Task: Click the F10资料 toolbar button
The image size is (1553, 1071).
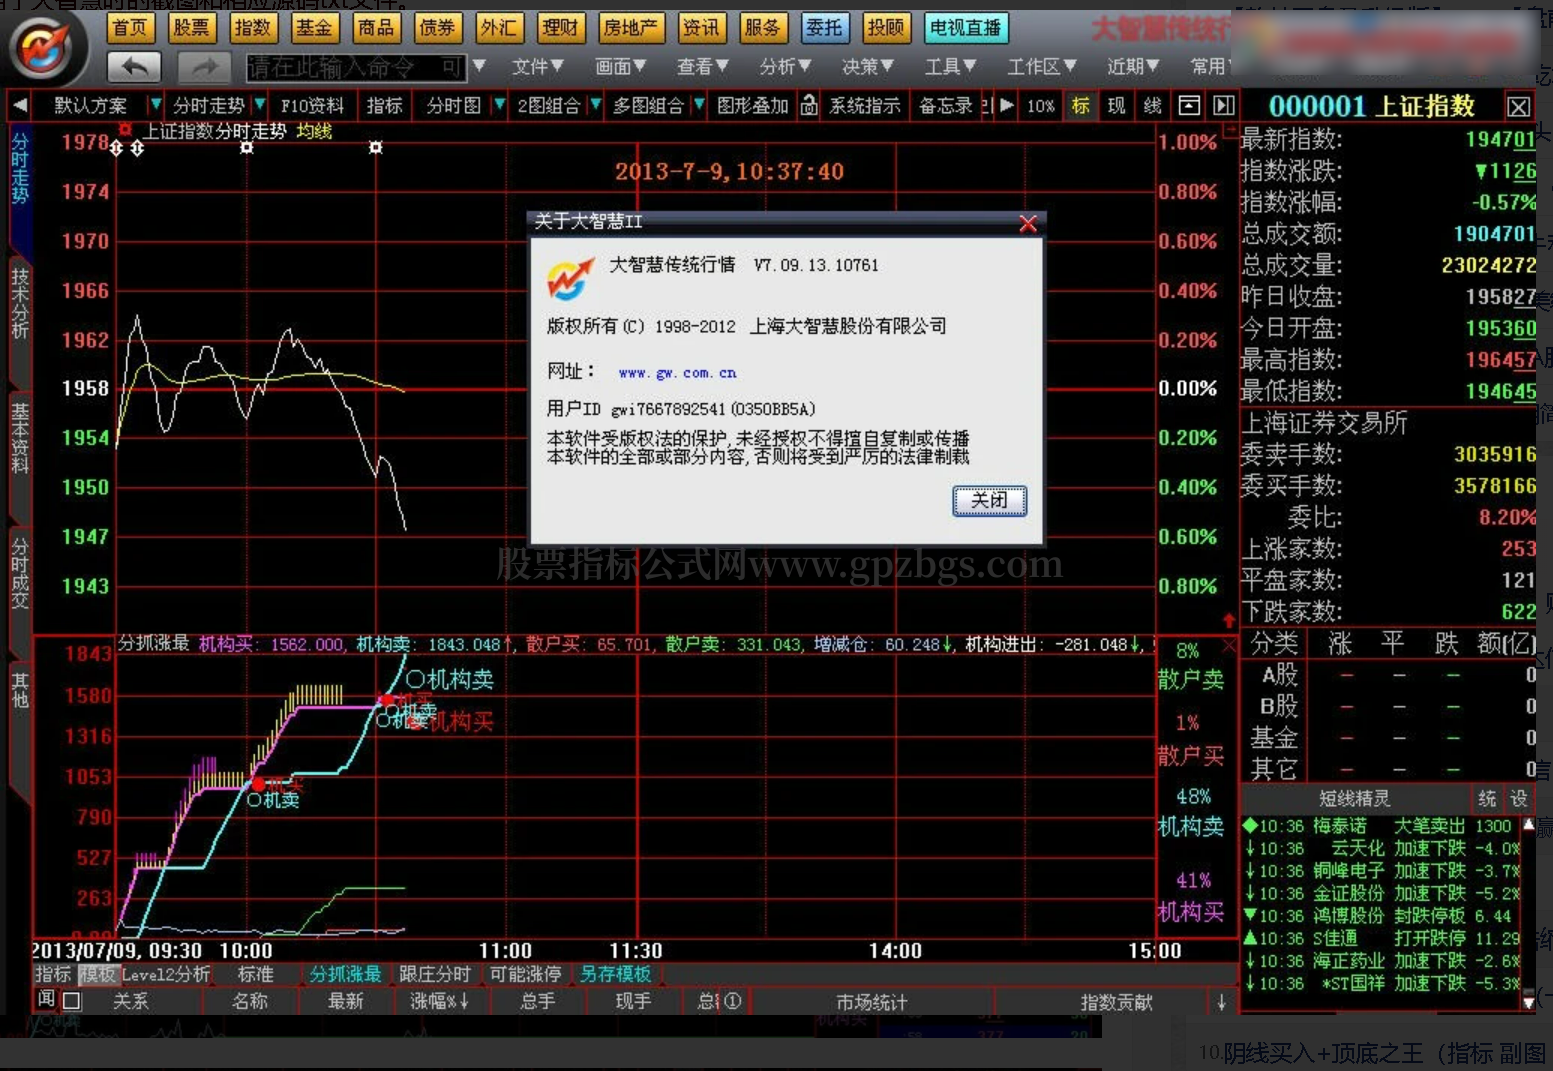Action: pyautogui.click(x=312, y=105)
